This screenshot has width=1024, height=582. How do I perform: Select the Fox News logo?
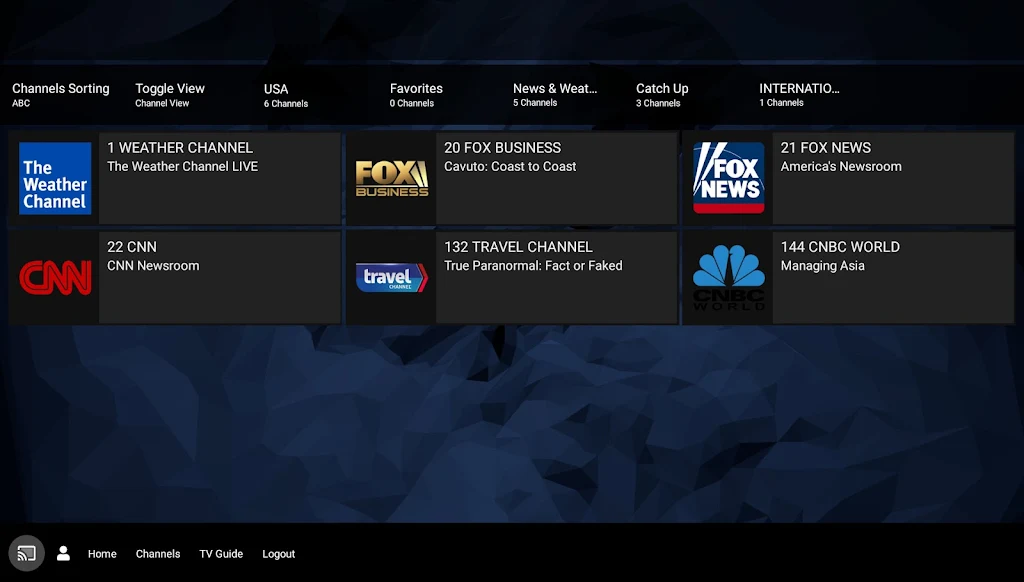point(729,178)
